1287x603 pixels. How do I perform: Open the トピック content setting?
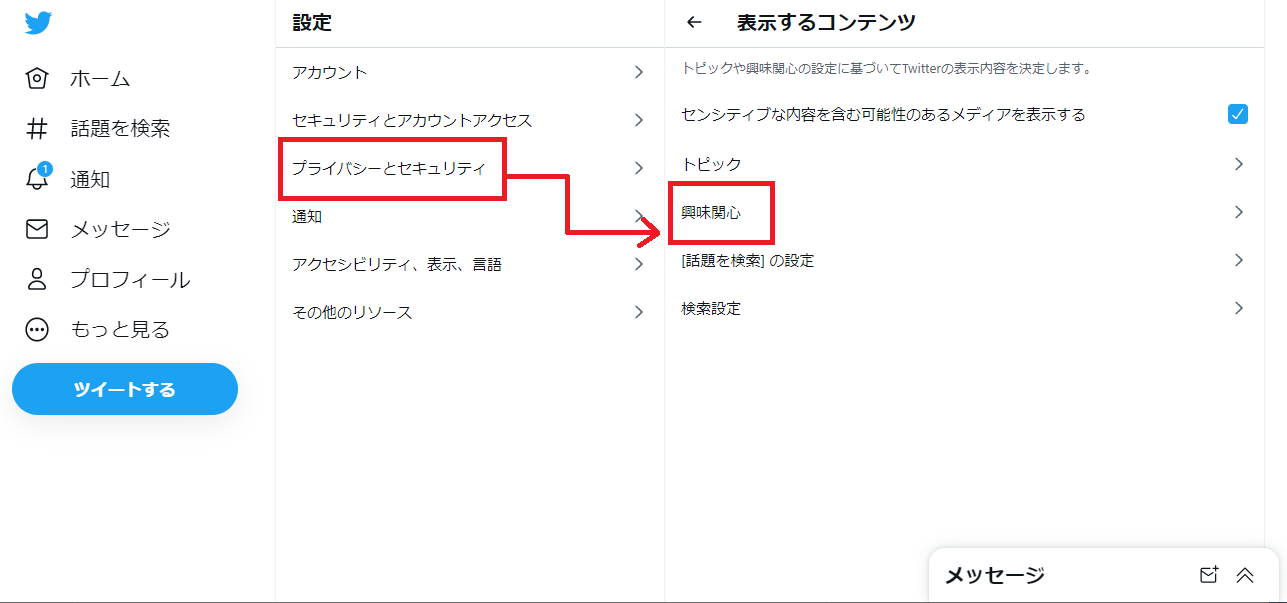(x=964, y=163)
